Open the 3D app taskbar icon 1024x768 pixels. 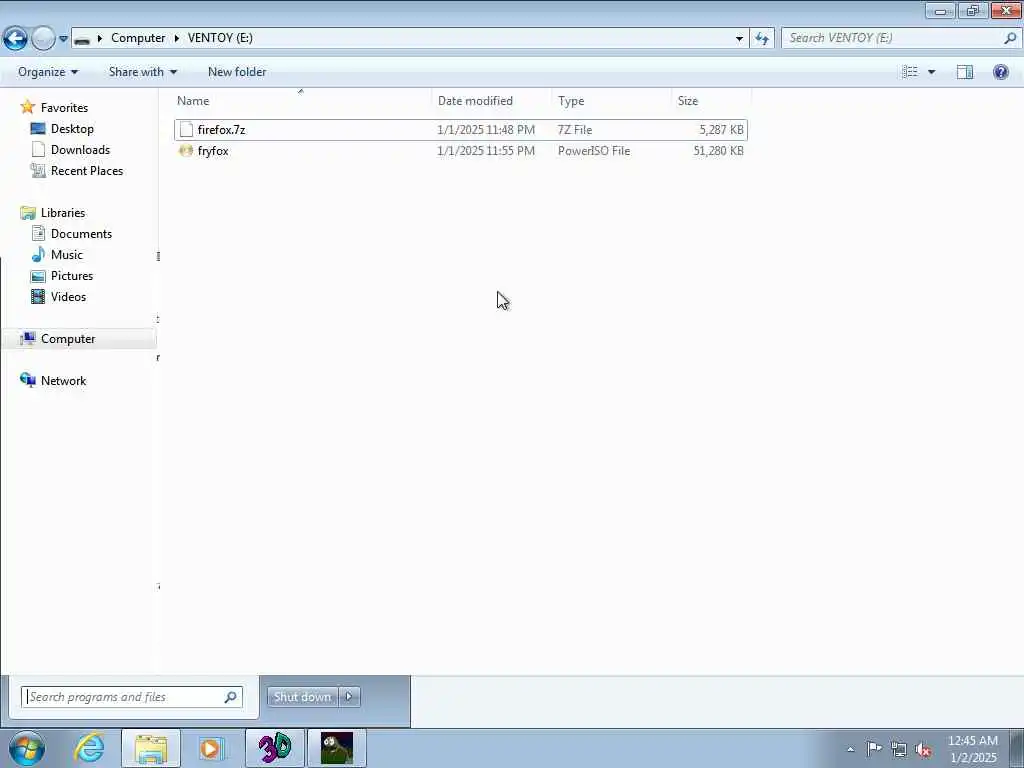(275, 748)
